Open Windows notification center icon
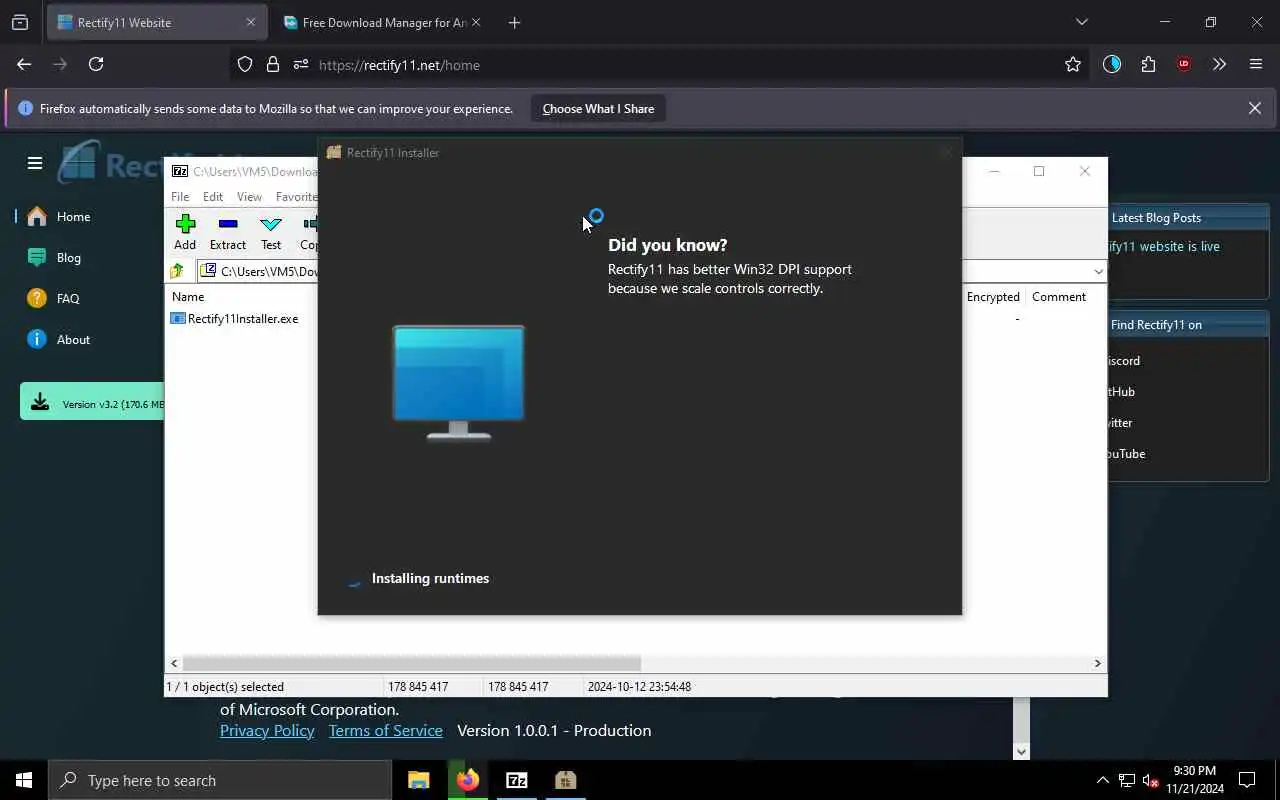This screenshot has width=1280, height=800. 1247,780
